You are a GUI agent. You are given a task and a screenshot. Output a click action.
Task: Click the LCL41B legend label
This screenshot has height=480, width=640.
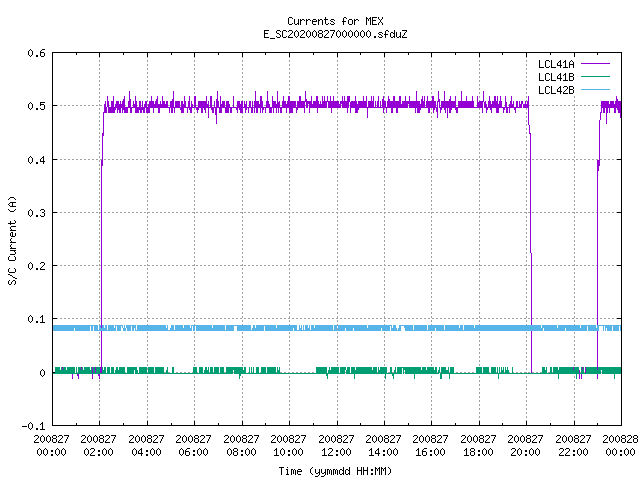coord(556,77)
